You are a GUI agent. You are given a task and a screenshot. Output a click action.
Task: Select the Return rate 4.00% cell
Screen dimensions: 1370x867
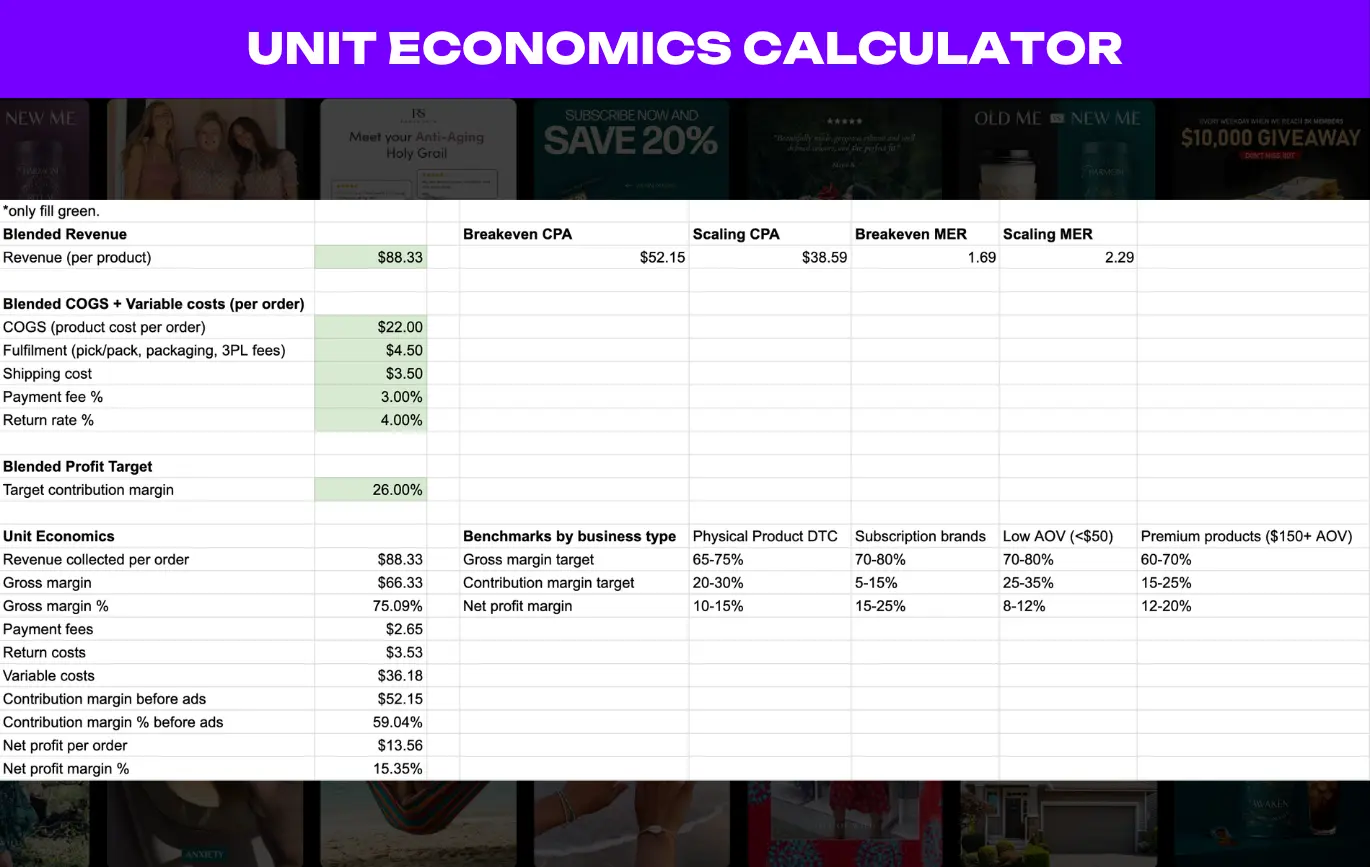point(371,420)
